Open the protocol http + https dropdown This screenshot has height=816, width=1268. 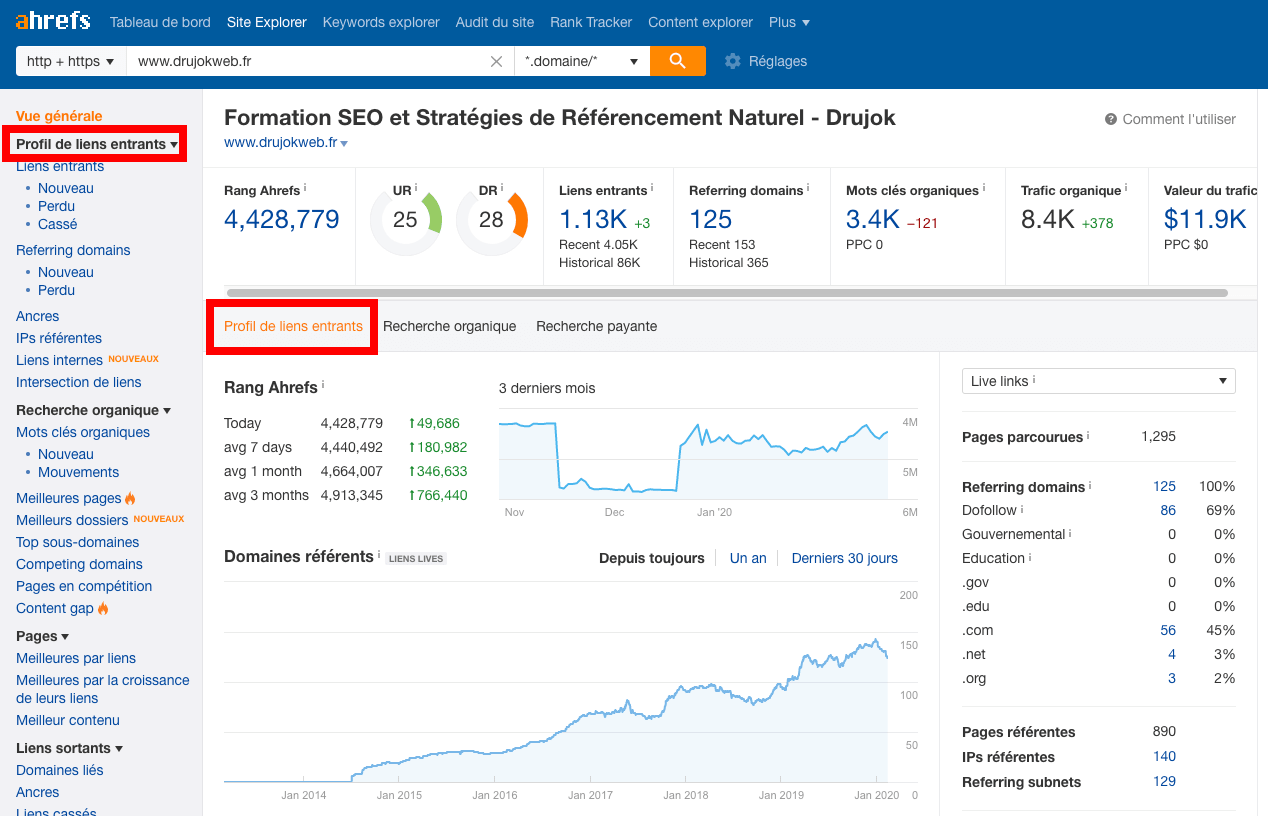(x=71, y=61)
